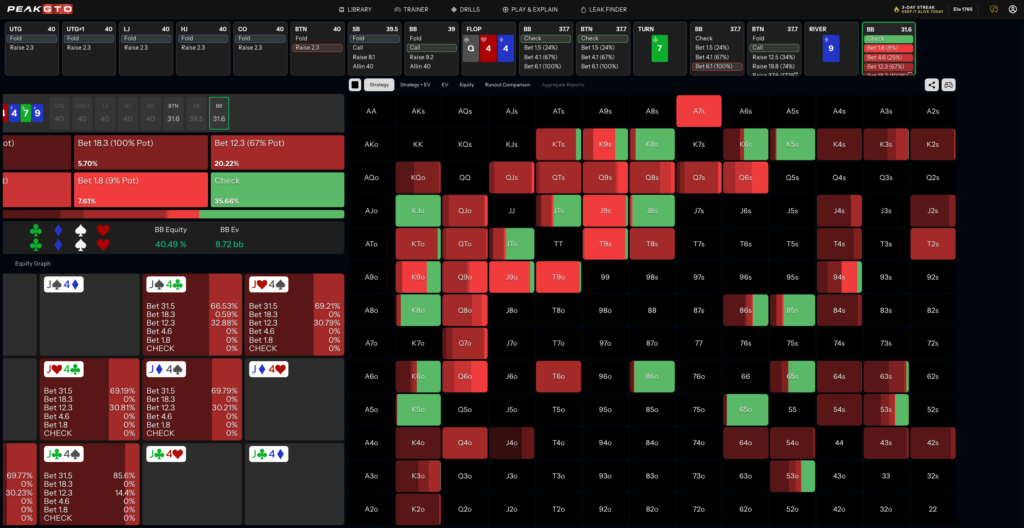Choose Raise 8.1 in the SB column
The width and height of the screenshot is (1024, 528).
375,57
